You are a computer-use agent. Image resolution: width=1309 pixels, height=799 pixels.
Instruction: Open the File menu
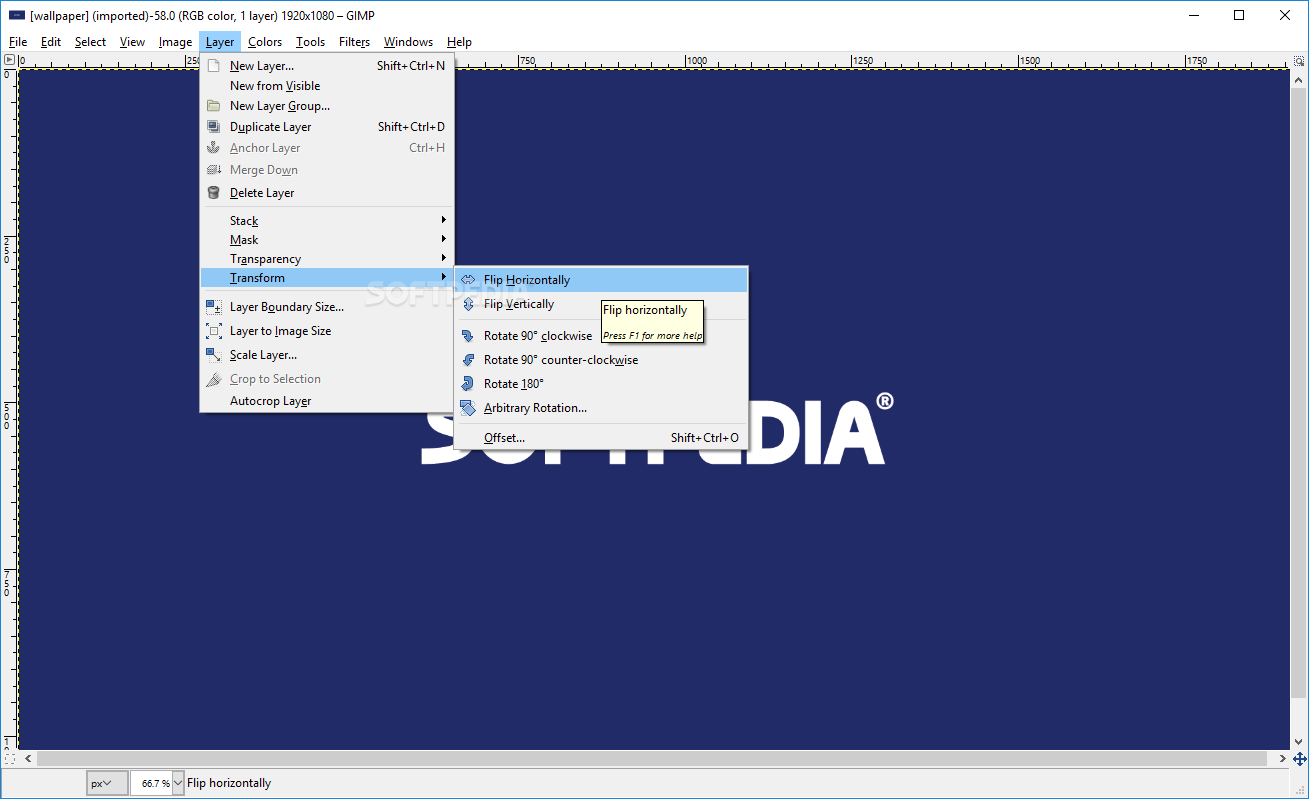tap(18, 42)
